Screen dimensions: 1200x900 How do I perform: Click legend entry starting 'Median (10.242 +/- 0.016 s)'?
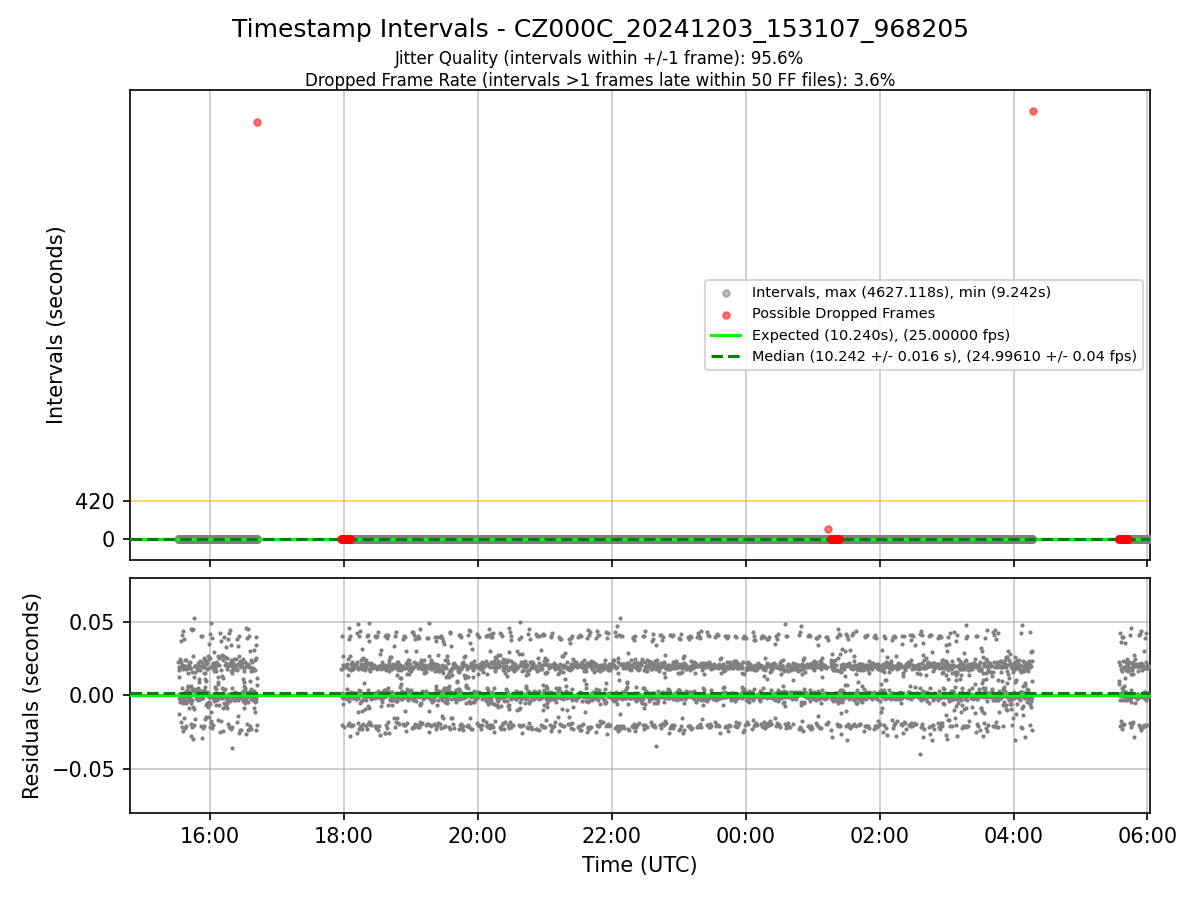tap(944, 356)
